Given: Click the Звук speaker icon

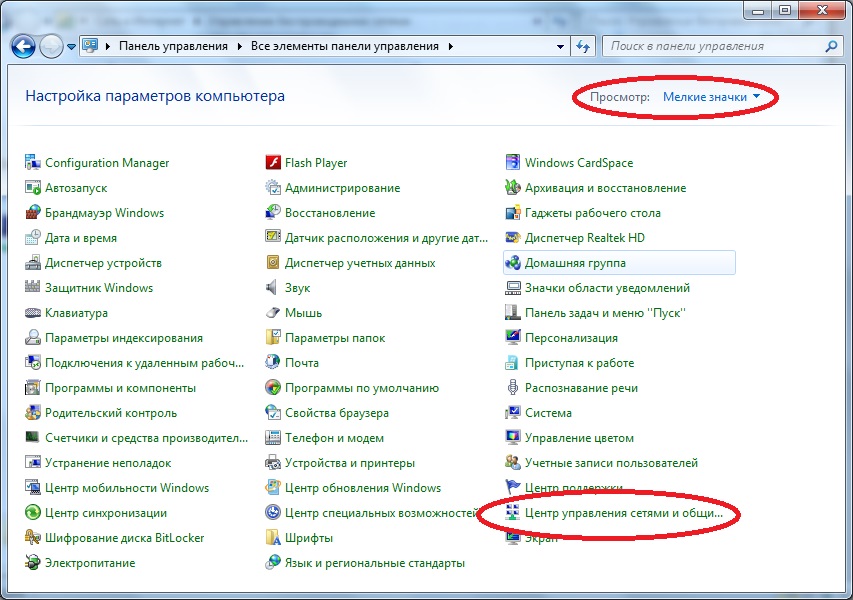Looking at the screenshot, I should [x=271, y=287].
